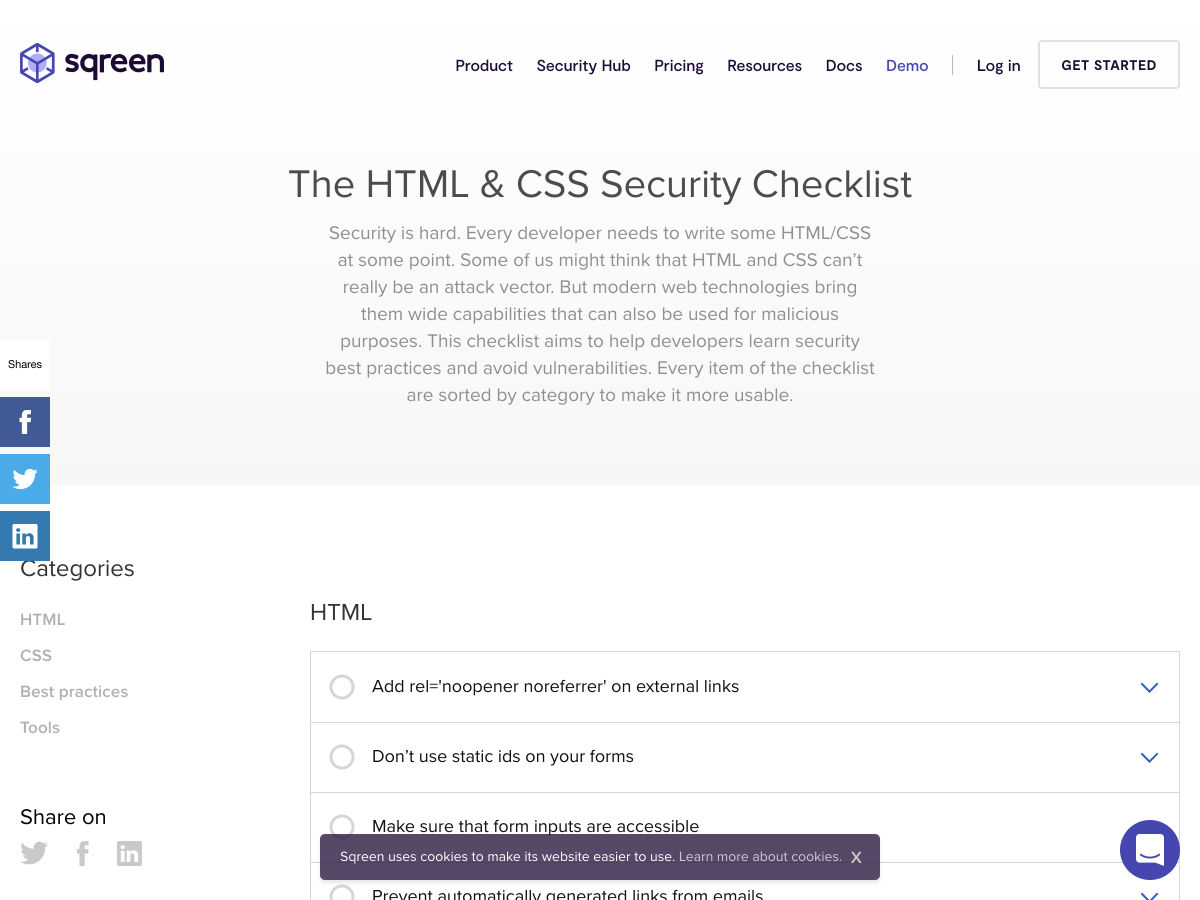Click the Demo navigation link

(x=907, y=66)
